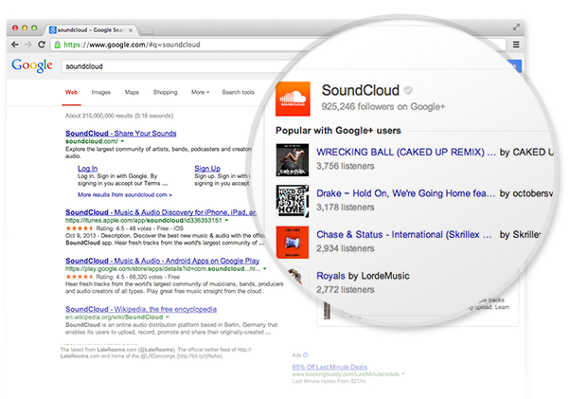Switch to the Images tab

101,92
